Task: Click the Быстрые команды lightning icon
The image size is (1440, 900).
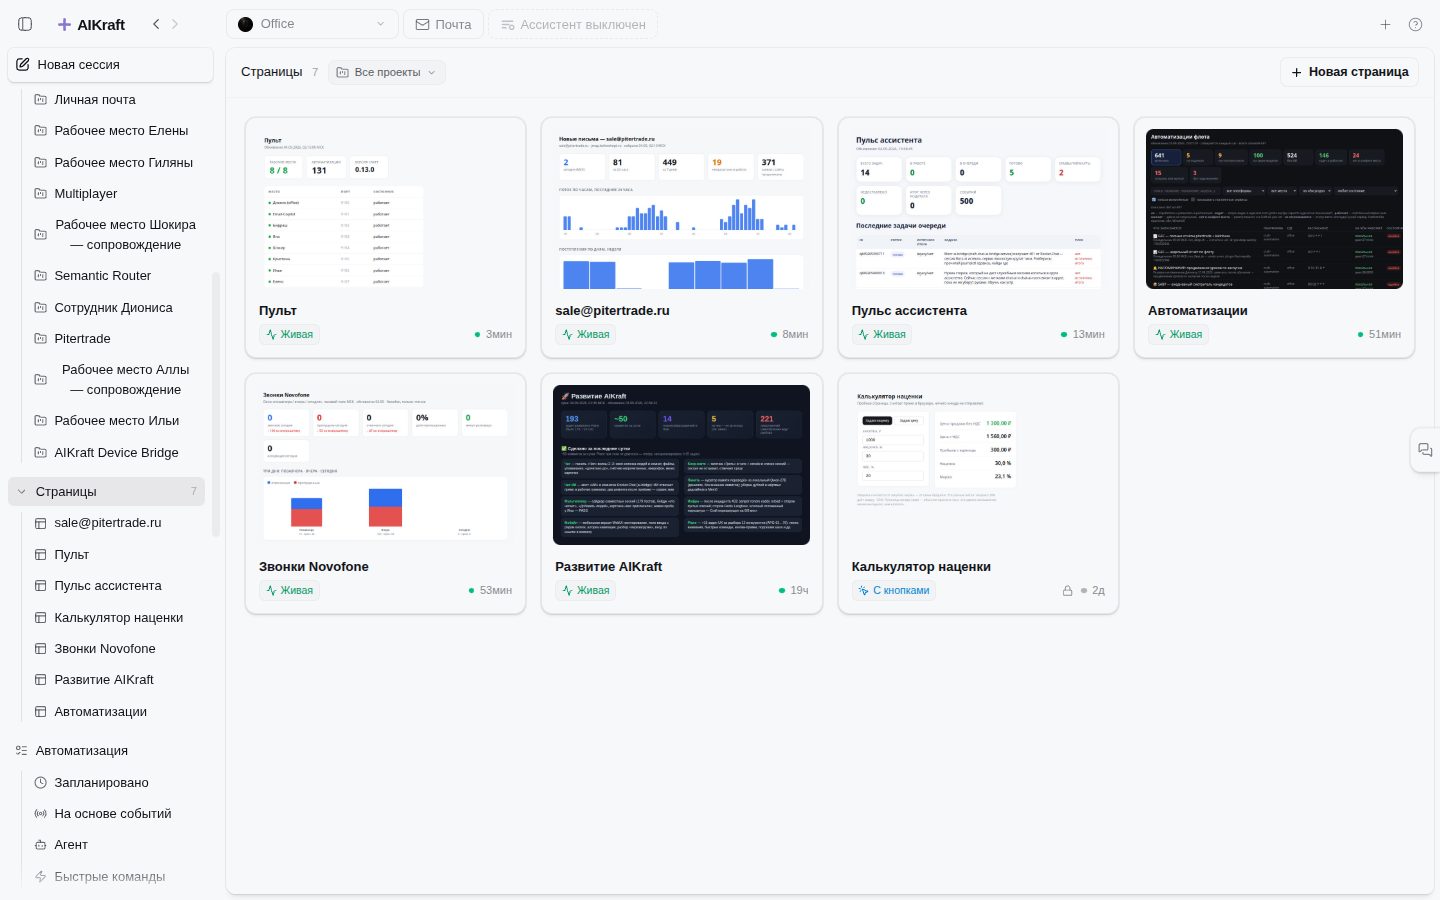Action: [41, 877]
